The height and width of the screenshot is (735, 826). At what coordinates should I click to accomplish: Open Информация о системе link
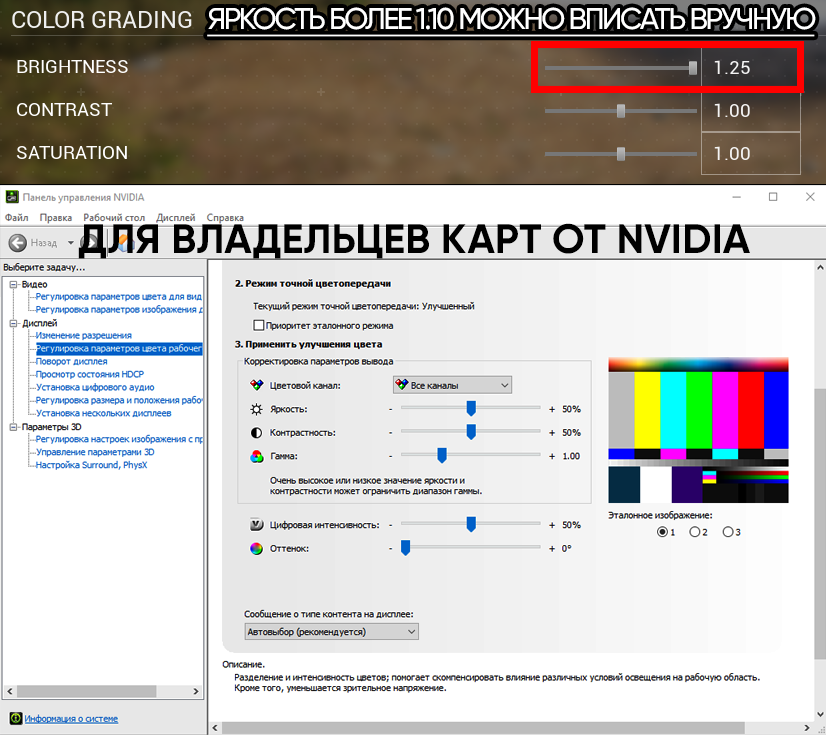(71, 719)
